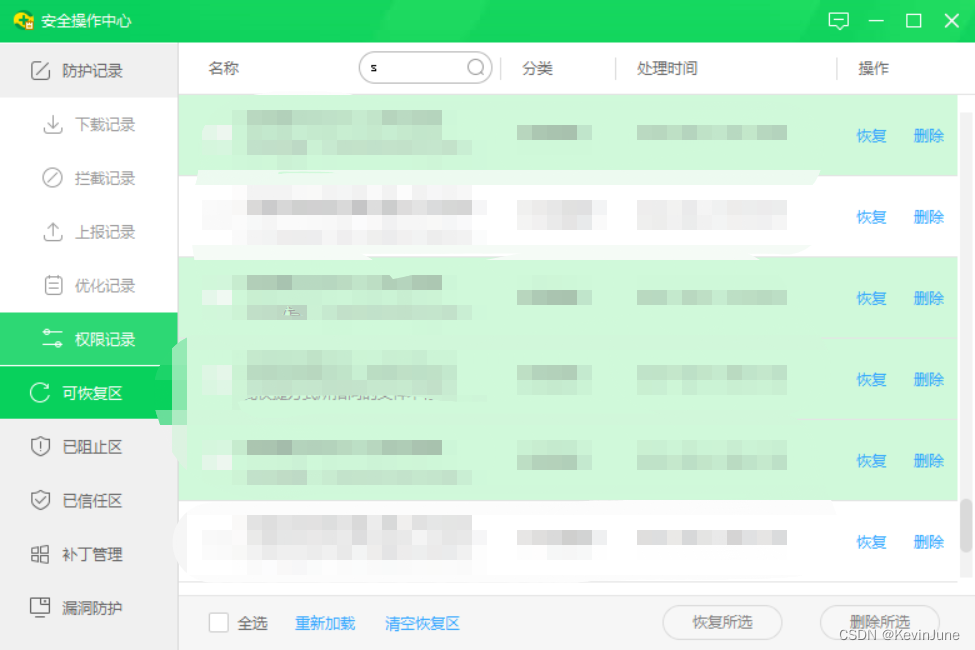The height and width of the screenshot is (650, 975).
Task: Click the 可恢复区 refresh circle icon
Action: pos(40,392)
